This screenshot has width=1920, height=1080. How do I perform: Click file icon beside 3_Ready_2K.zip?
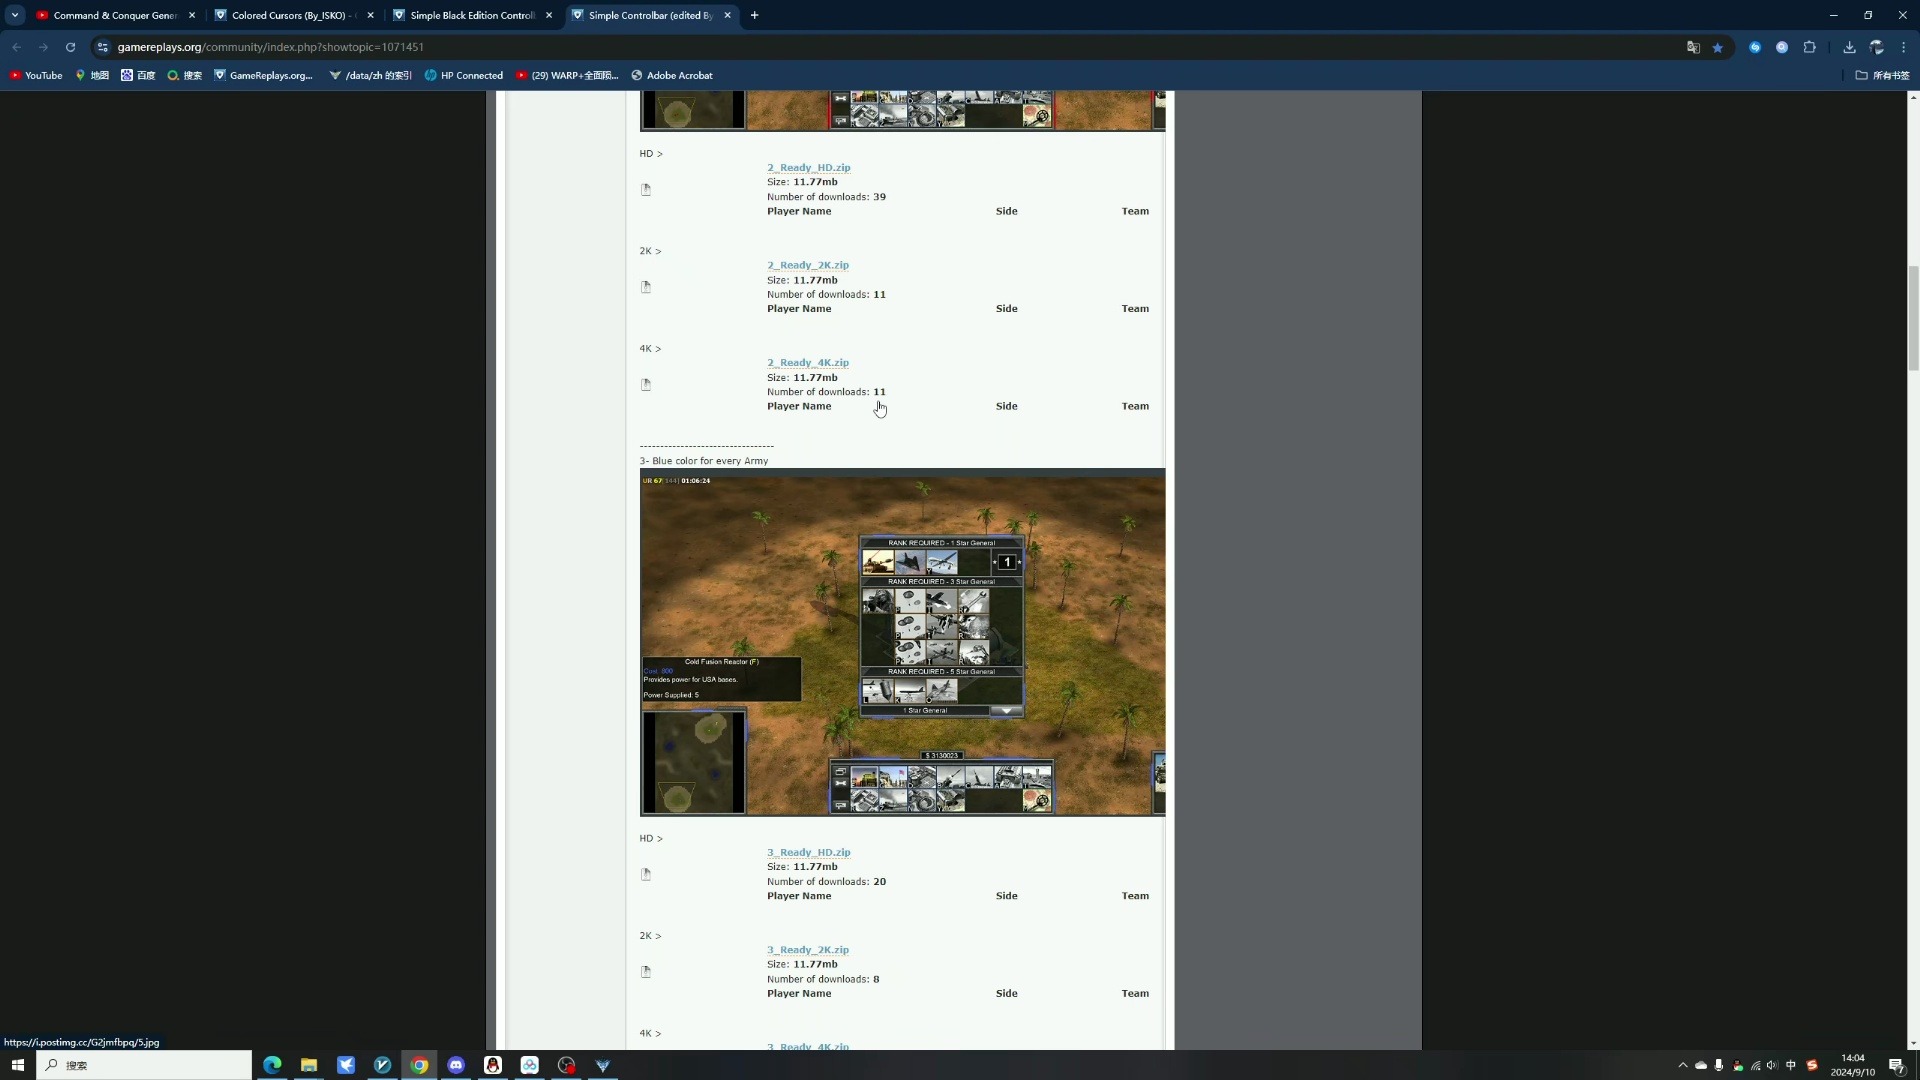pos(646,972)
